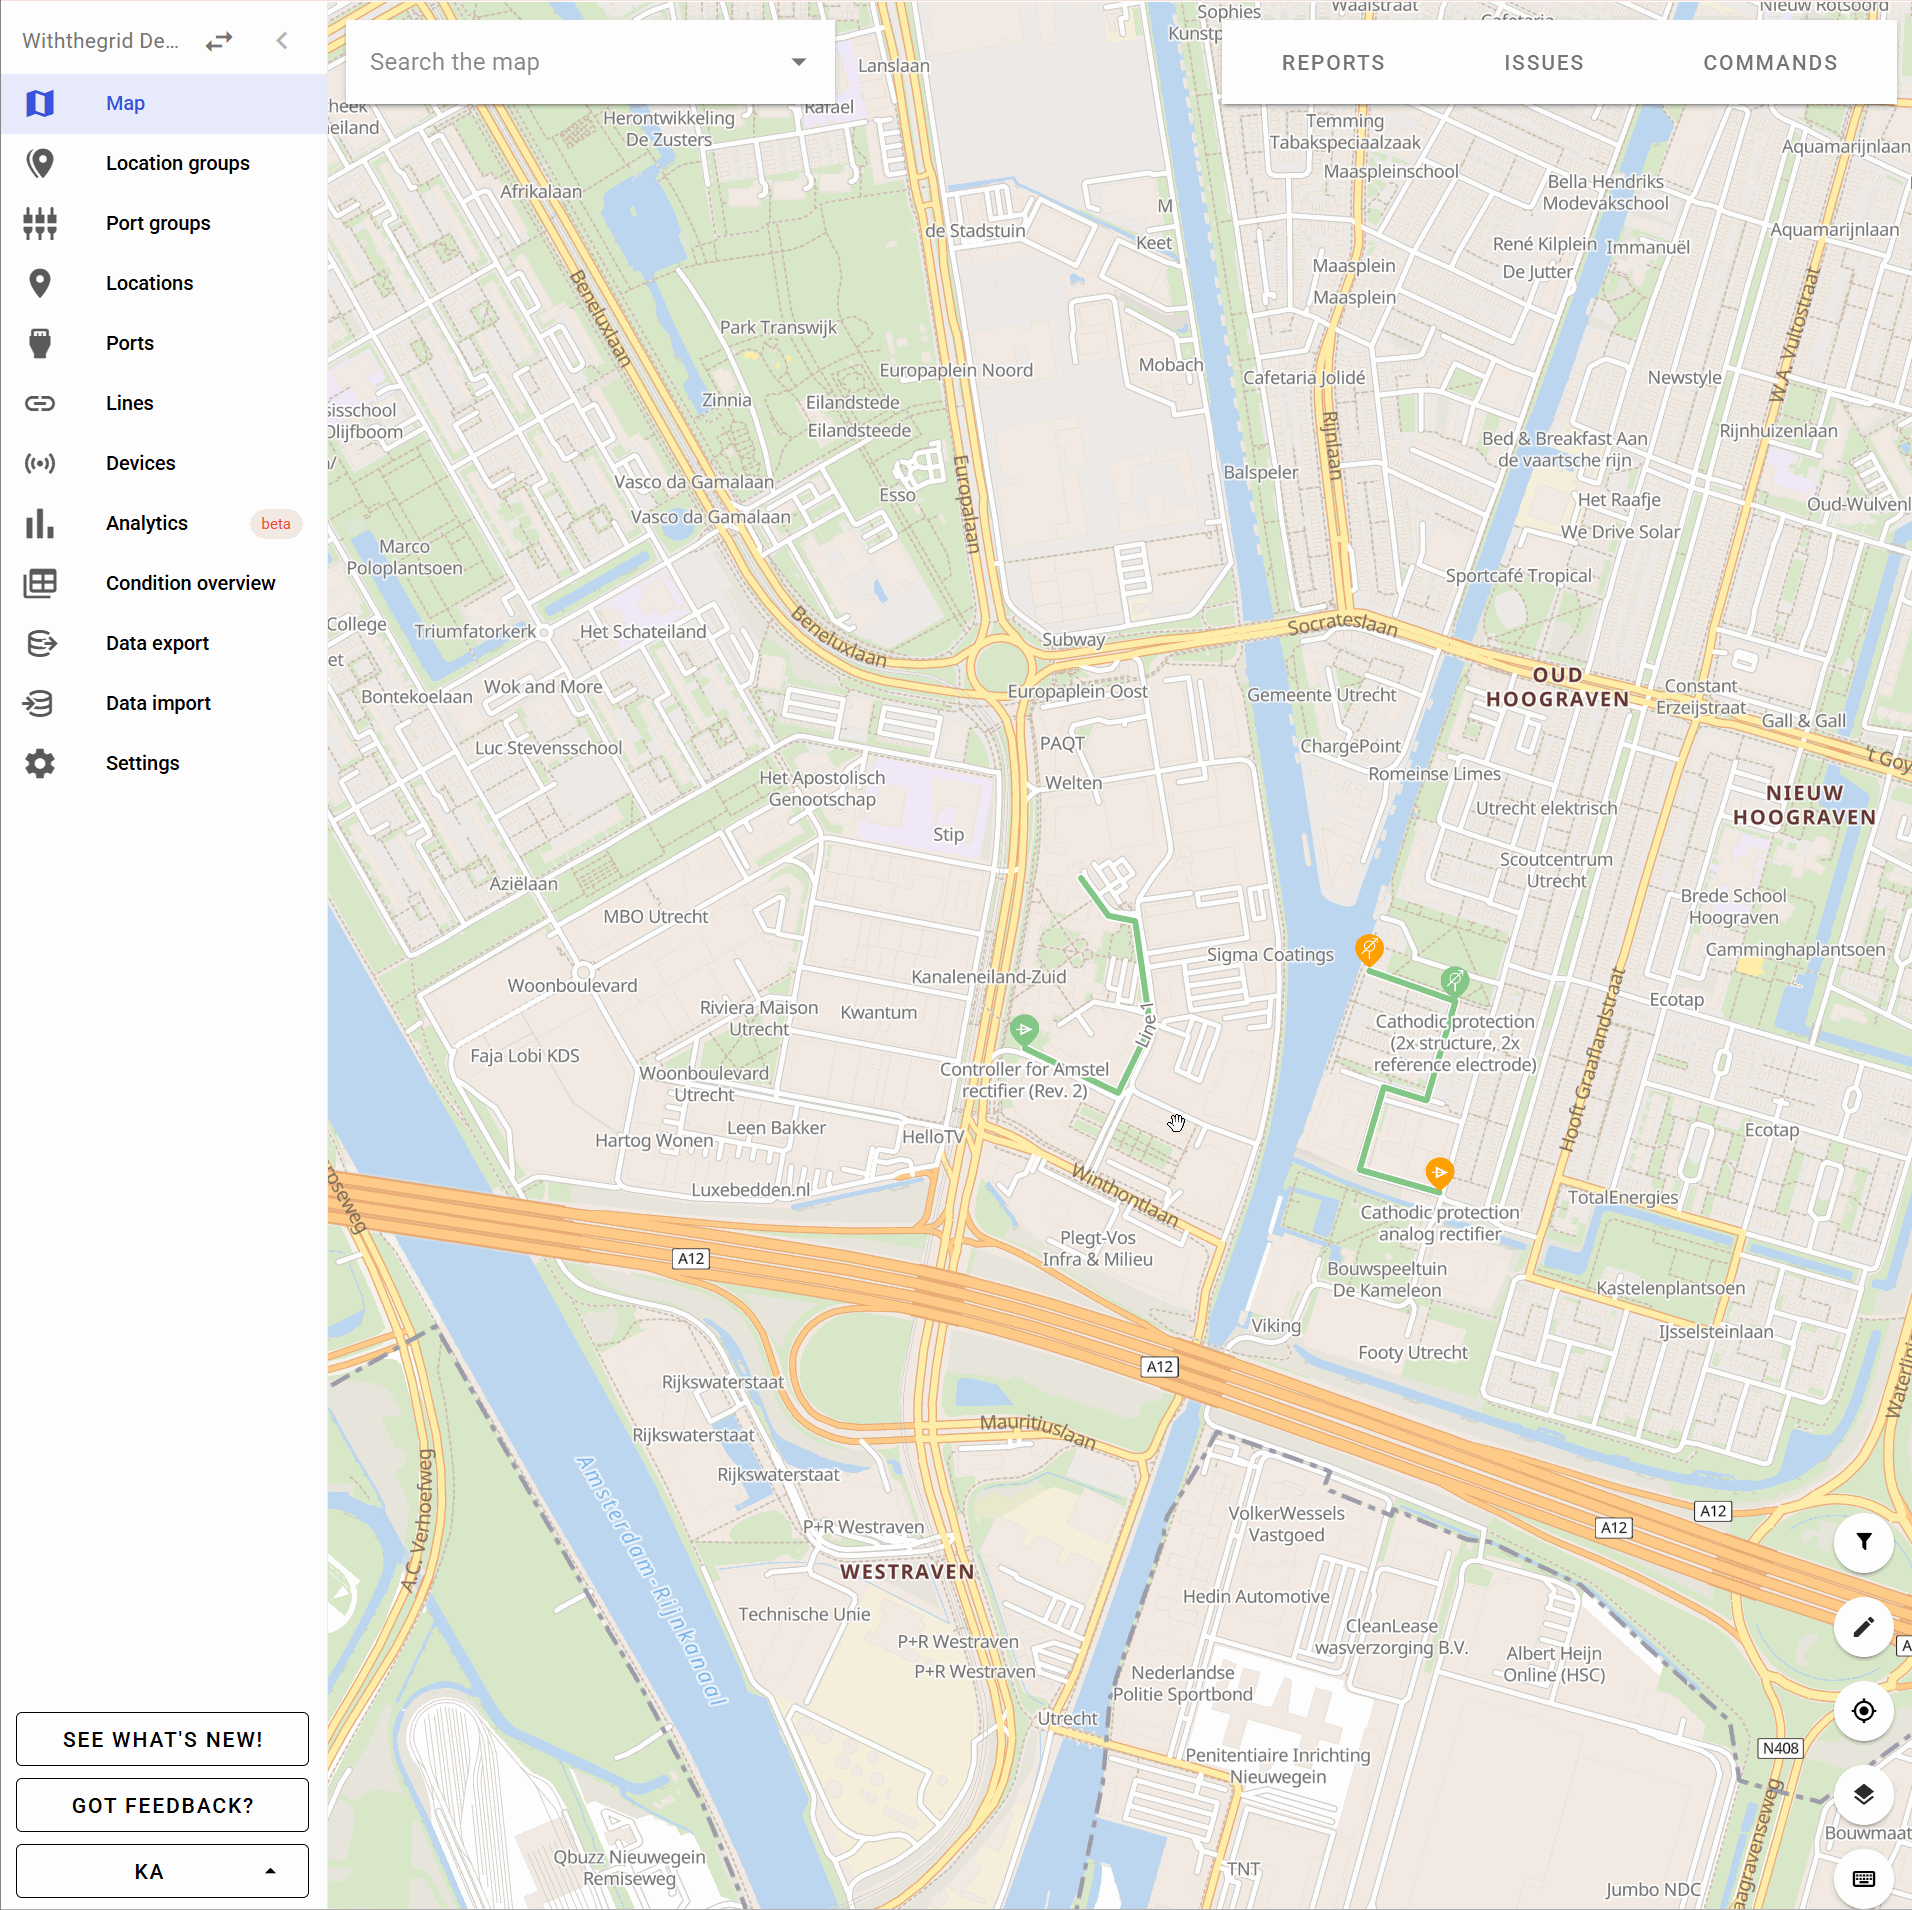Open the Commands tab
This screenshot has height=1910, width=1912.
click(x=1770, y=63)
